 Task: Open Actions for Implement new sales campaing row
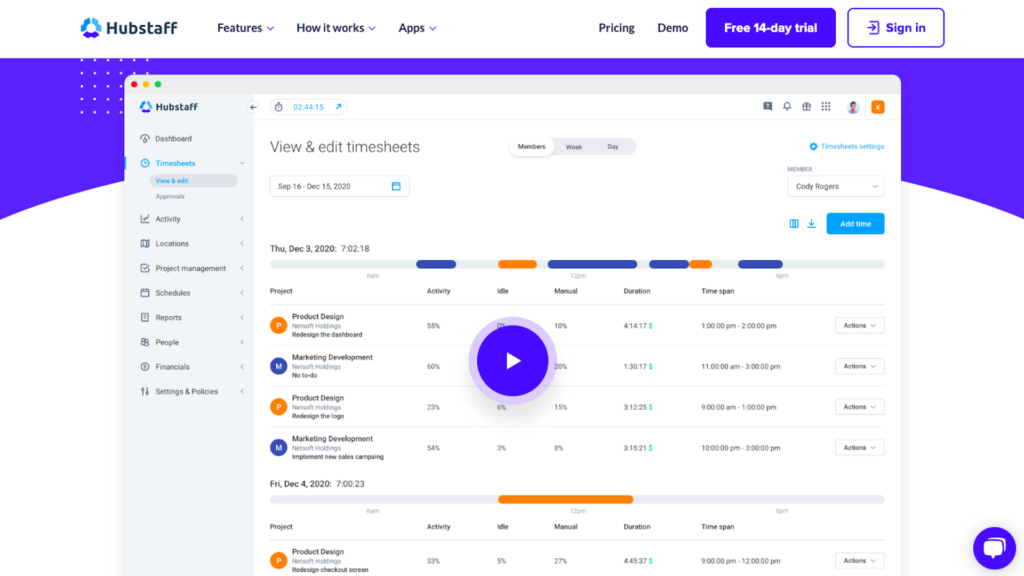[x=859, y=447]
